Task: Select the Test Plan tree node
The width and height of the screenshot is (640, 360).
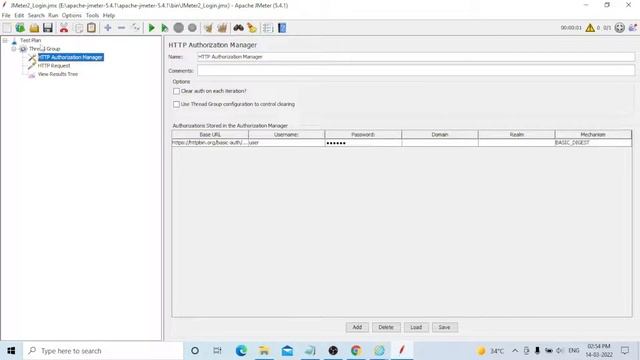Action: (x=31, y=40)
